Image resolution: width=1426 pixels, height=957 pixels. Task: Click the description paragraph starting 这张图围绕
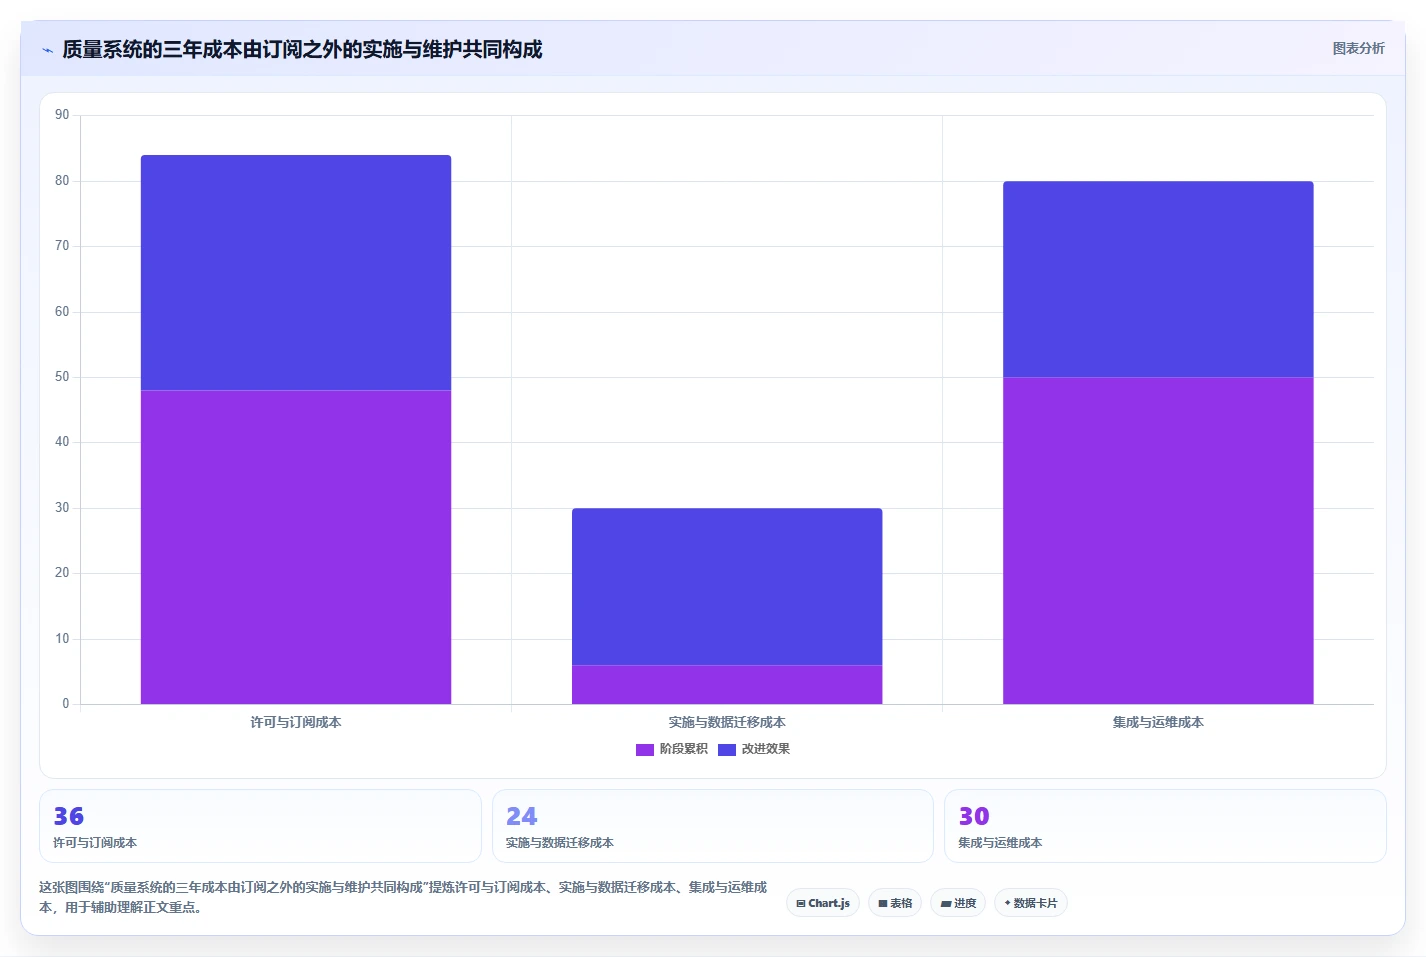pos(403,897)
